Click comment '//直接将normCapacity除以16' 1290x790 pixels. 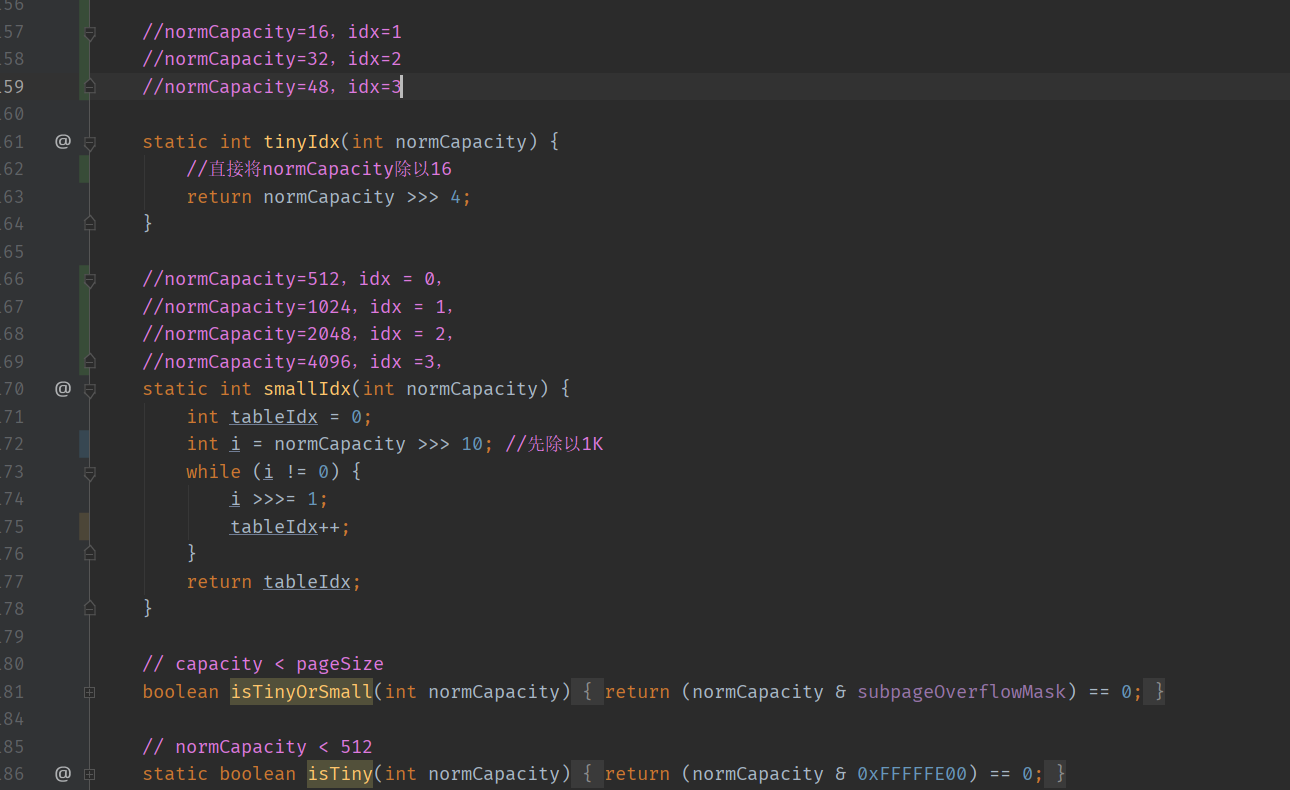(319, 169)
